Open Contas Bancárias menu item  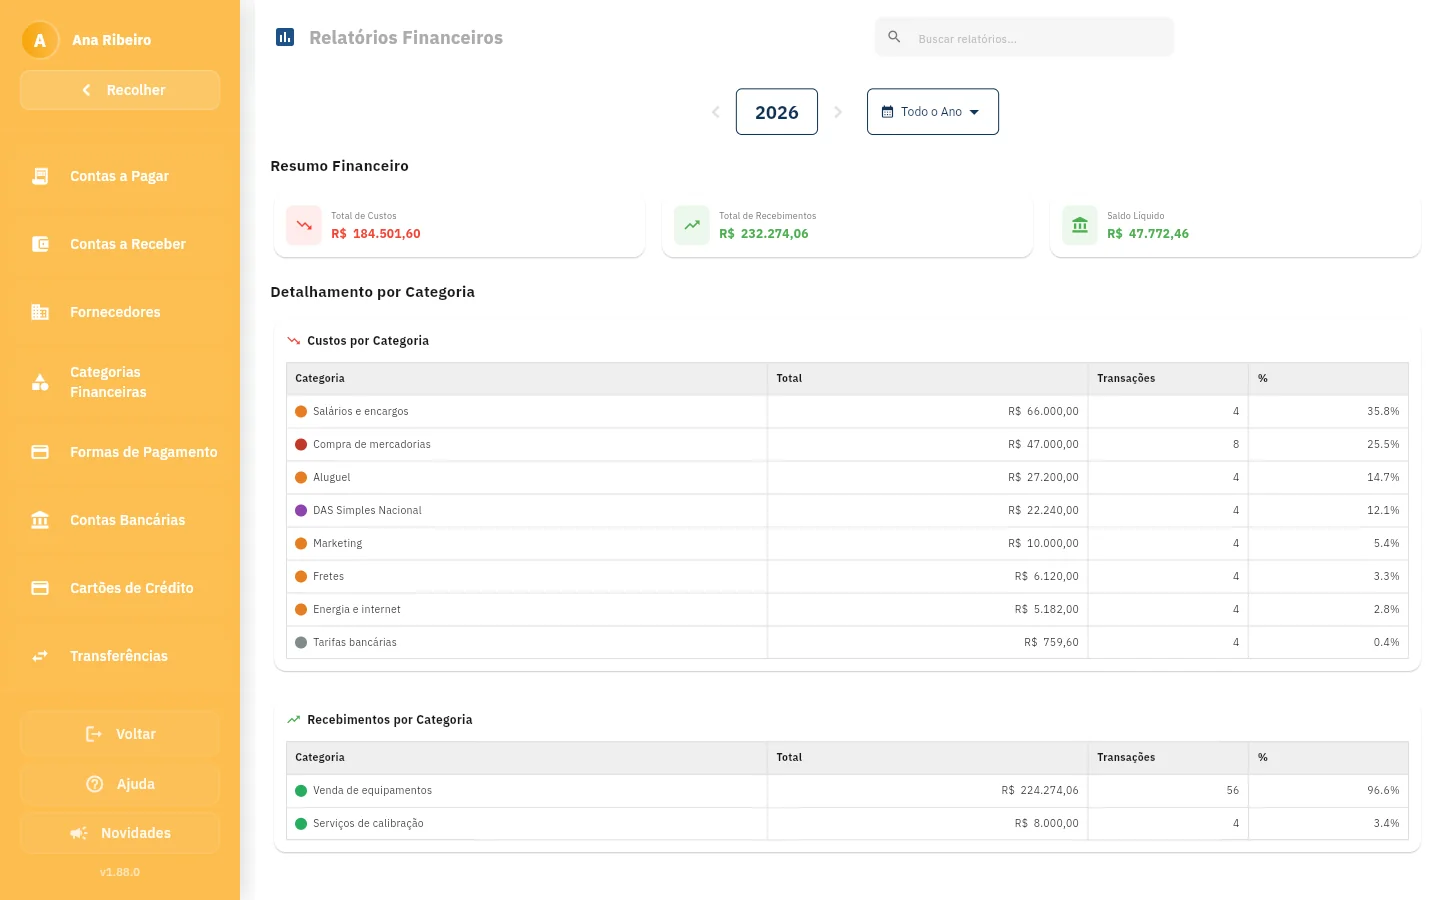(x=120, y=520)
